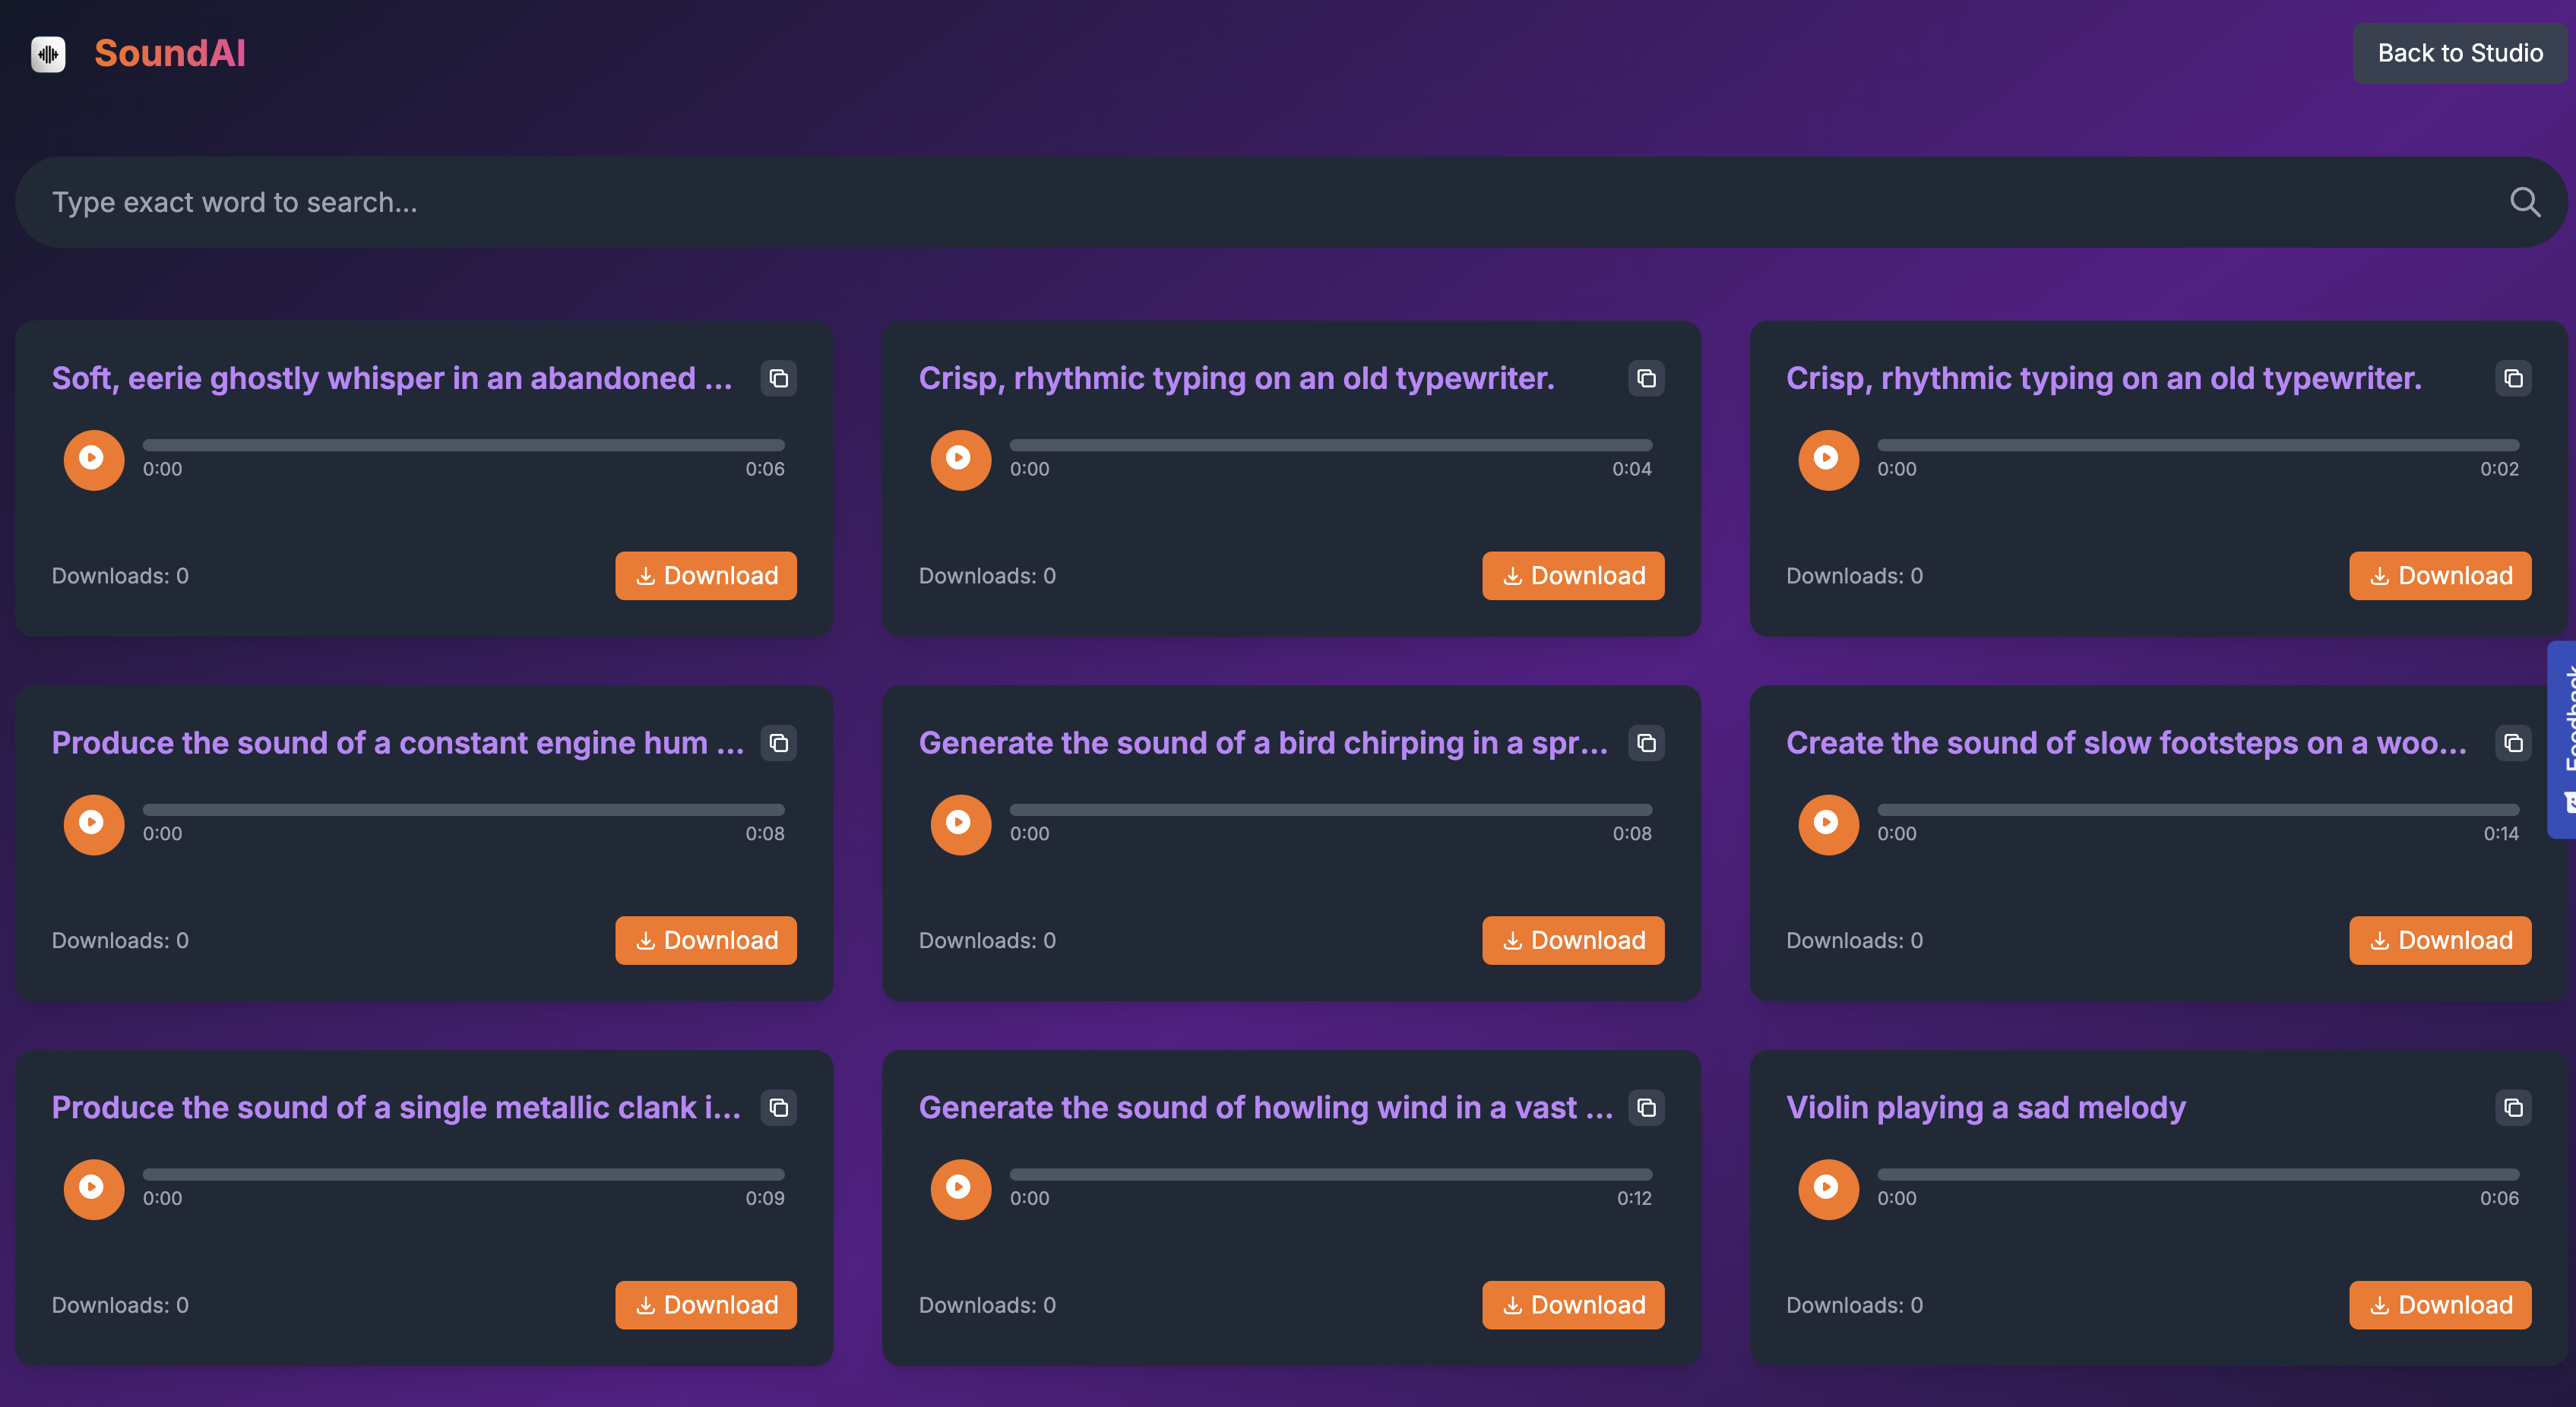Seek in the engine hum progress bar

pos(463,810)
